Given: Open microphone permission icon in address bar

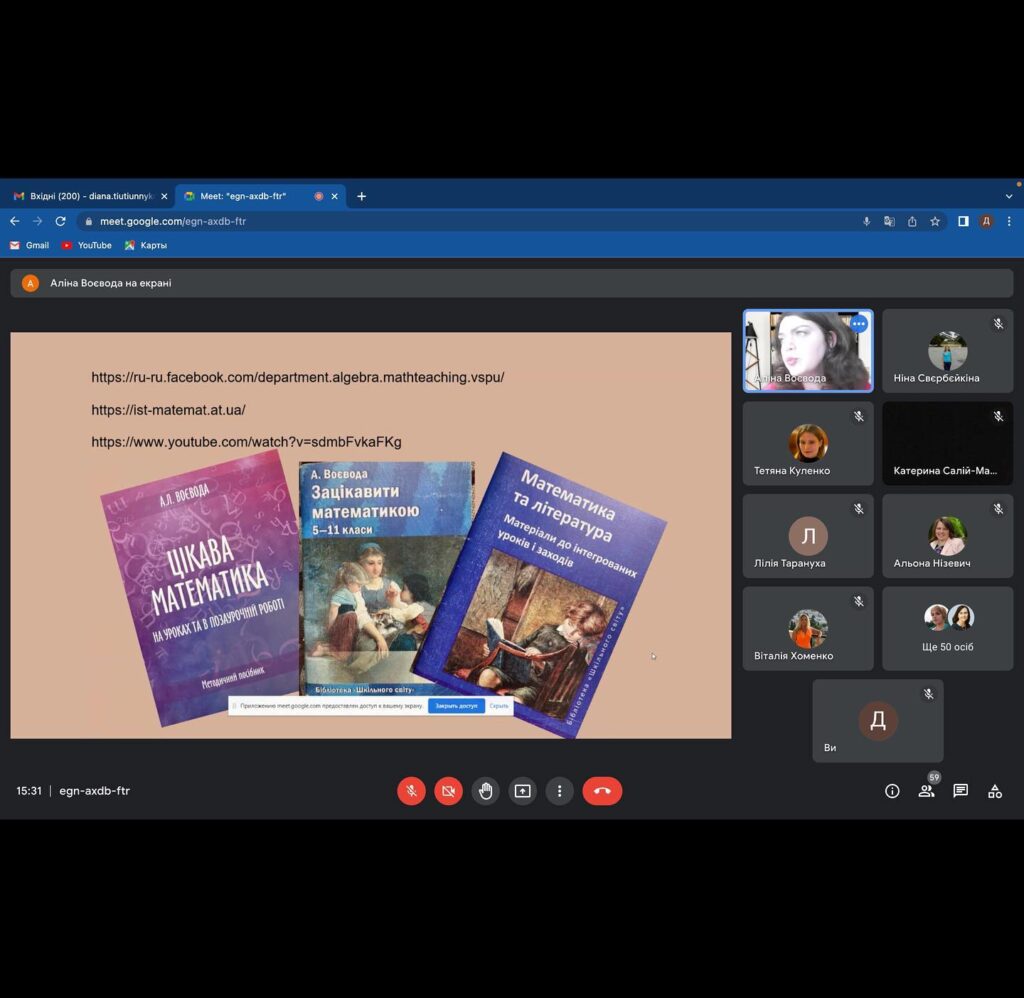Looking at the screenshot, I should (x=866, y=221).
